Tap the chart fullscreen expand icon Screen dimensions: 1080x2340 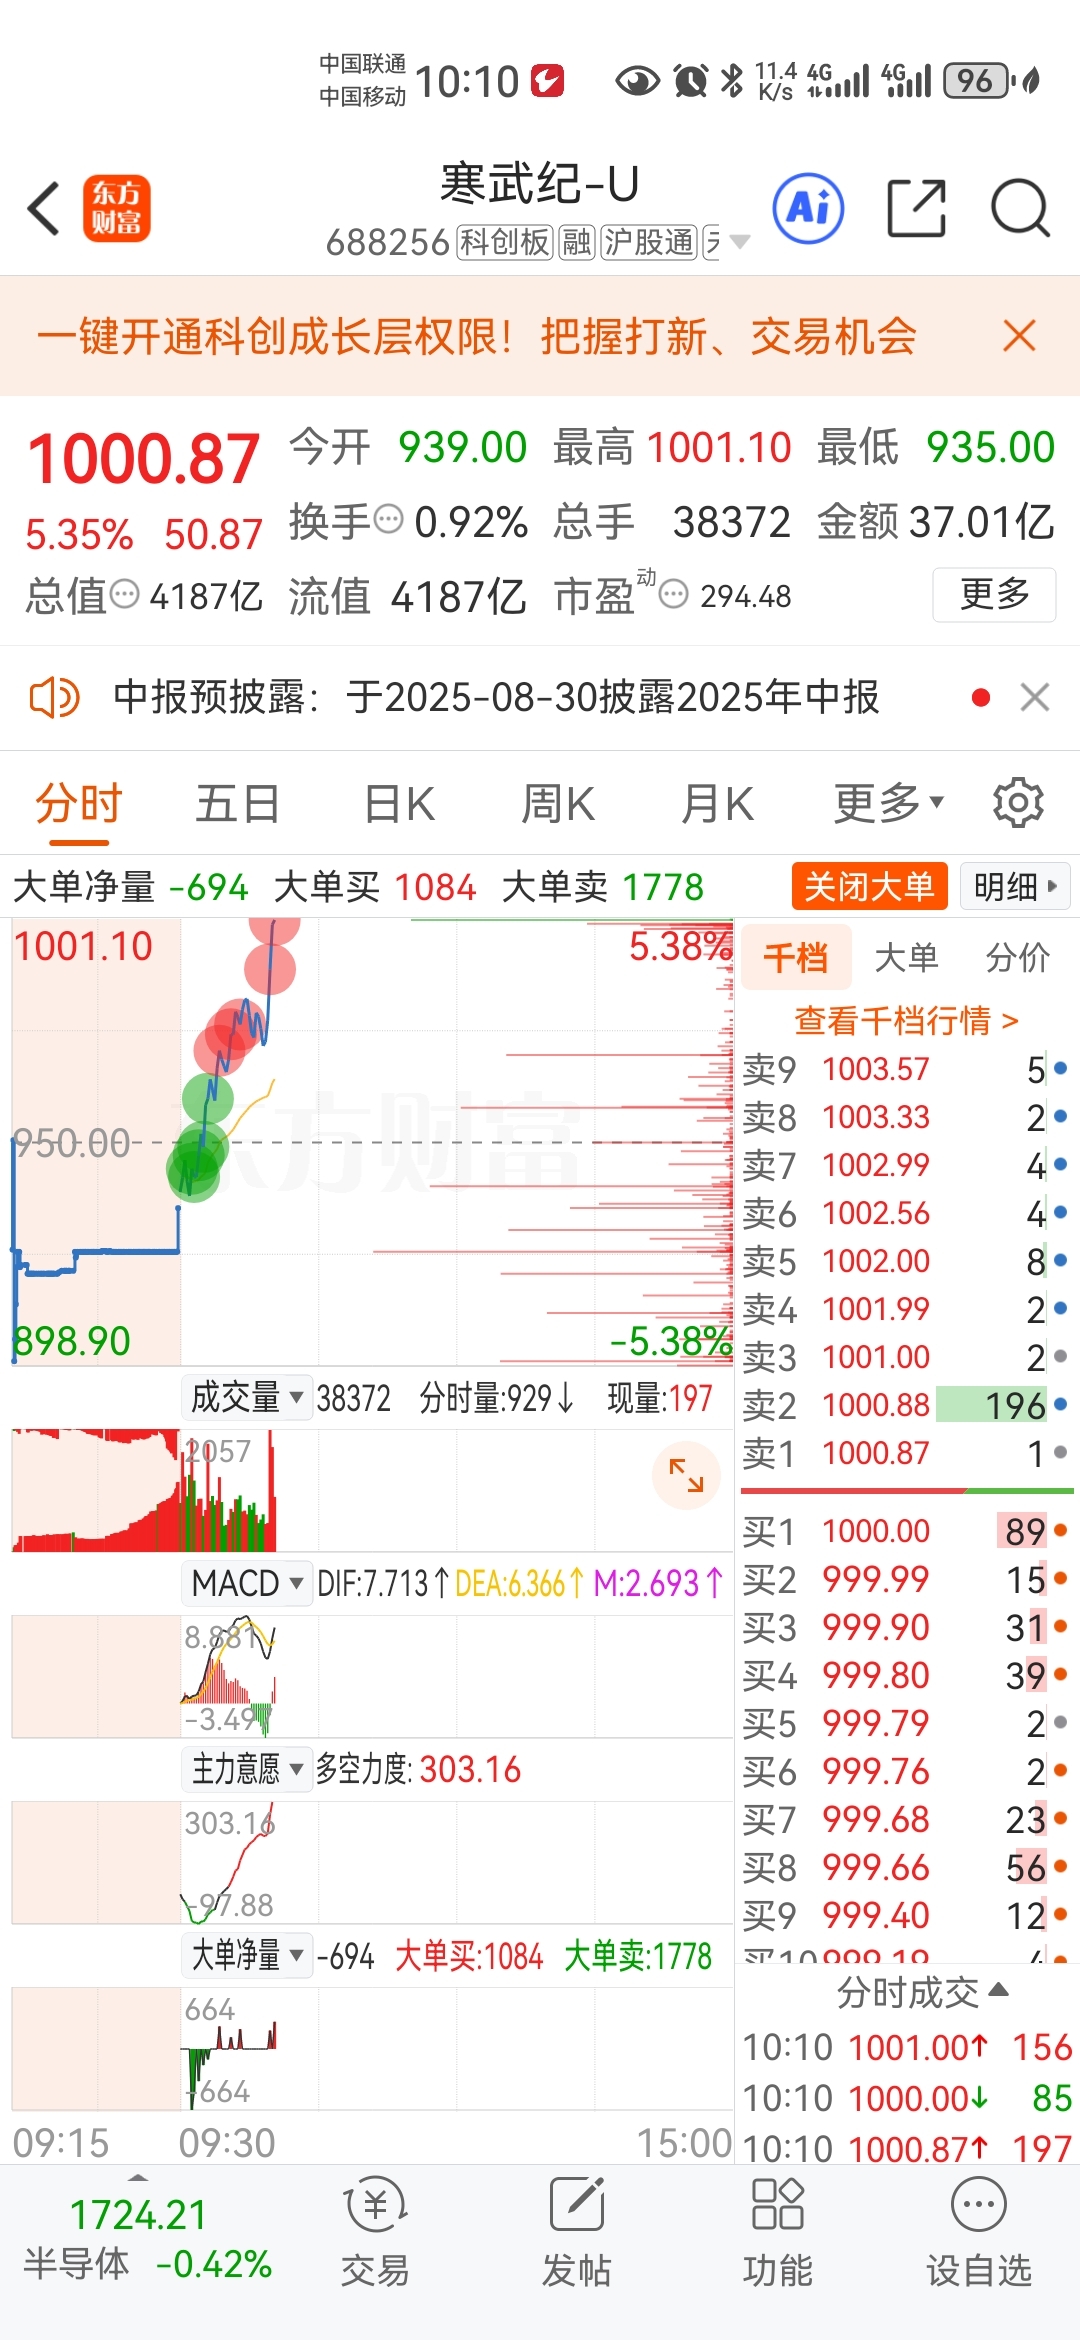pyautogui.click(x=686, y=1475)
